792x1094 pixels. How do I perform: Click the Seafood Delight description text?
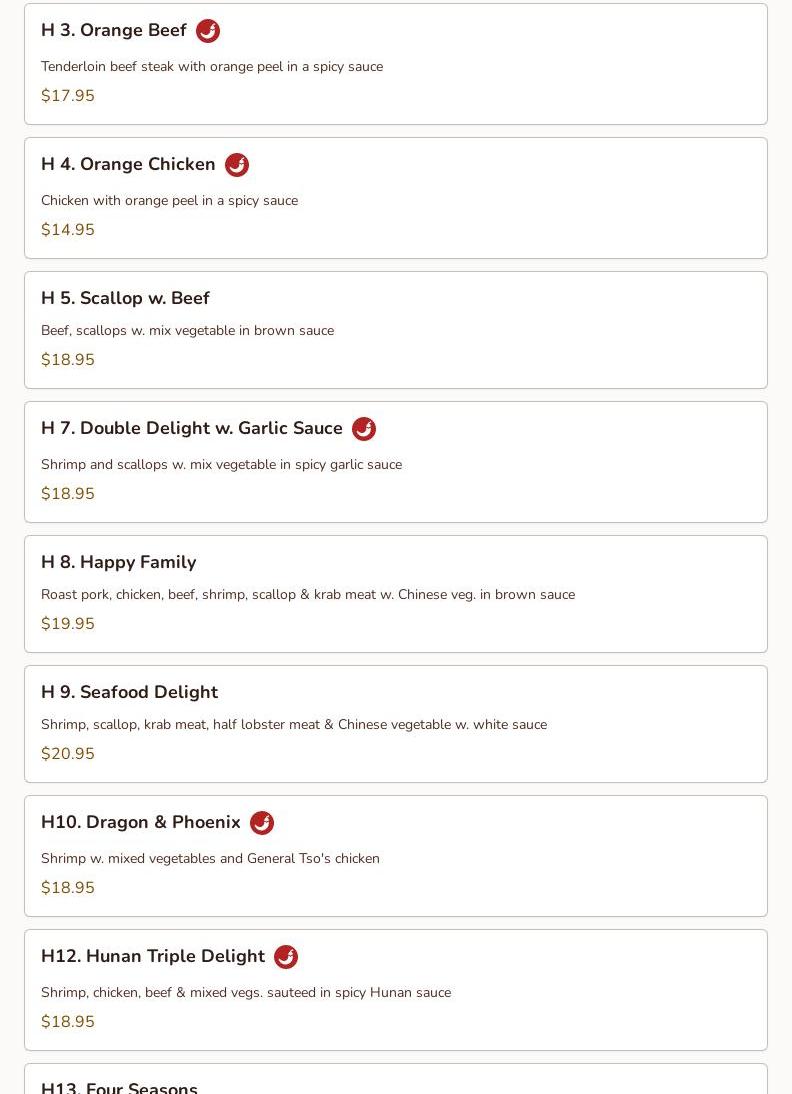pyautogui.click(x=294, y=725)
